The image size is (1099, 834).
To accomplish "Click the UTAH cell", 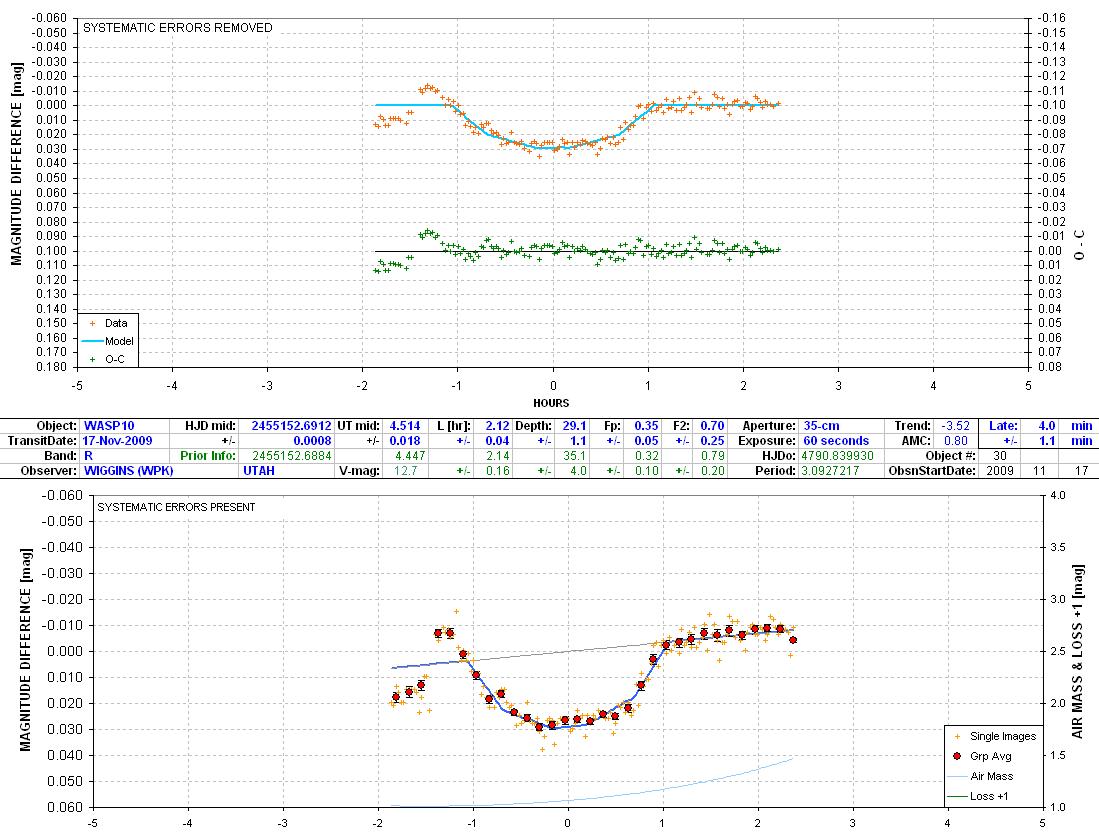I will point(287,470).
